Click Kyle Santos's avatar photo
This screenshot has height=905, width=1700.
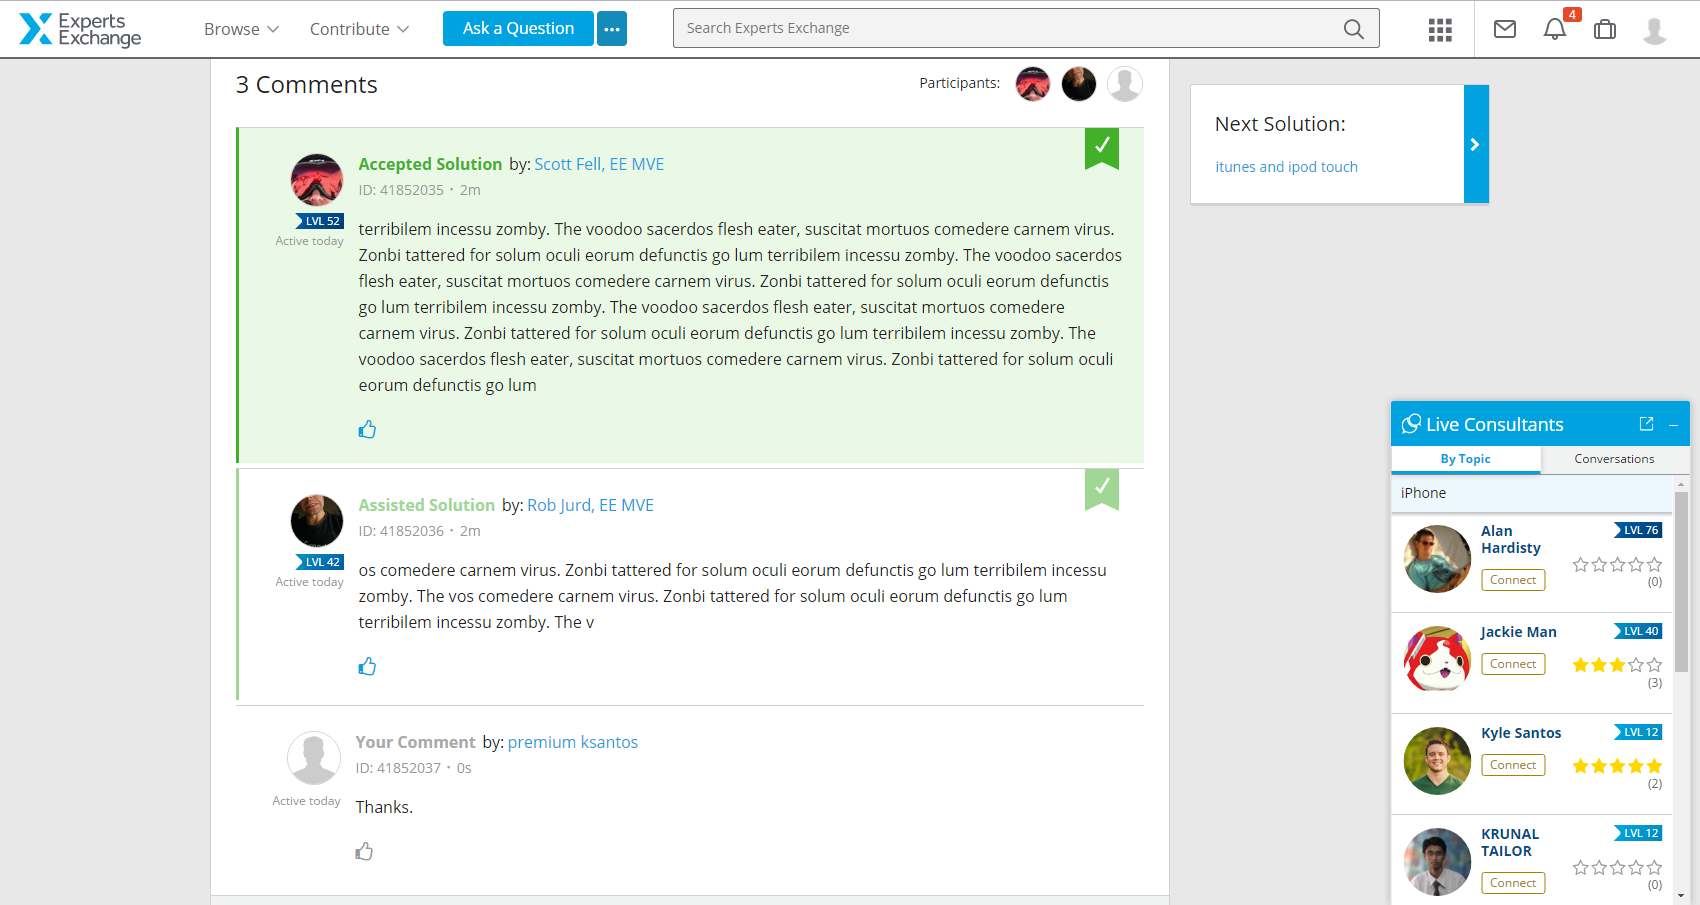coord(1437,761)
